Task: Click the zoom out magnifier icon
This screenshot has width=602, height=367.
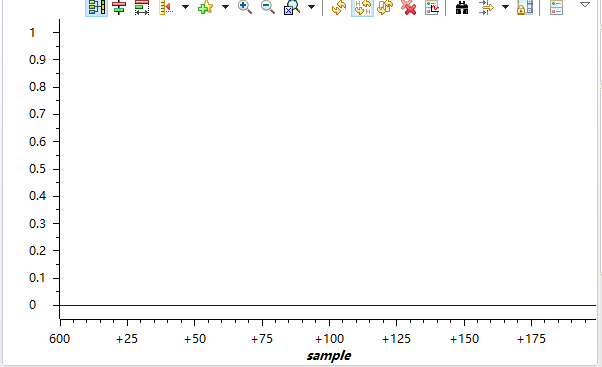Action: pyautogui.click(x=268, y=7)
